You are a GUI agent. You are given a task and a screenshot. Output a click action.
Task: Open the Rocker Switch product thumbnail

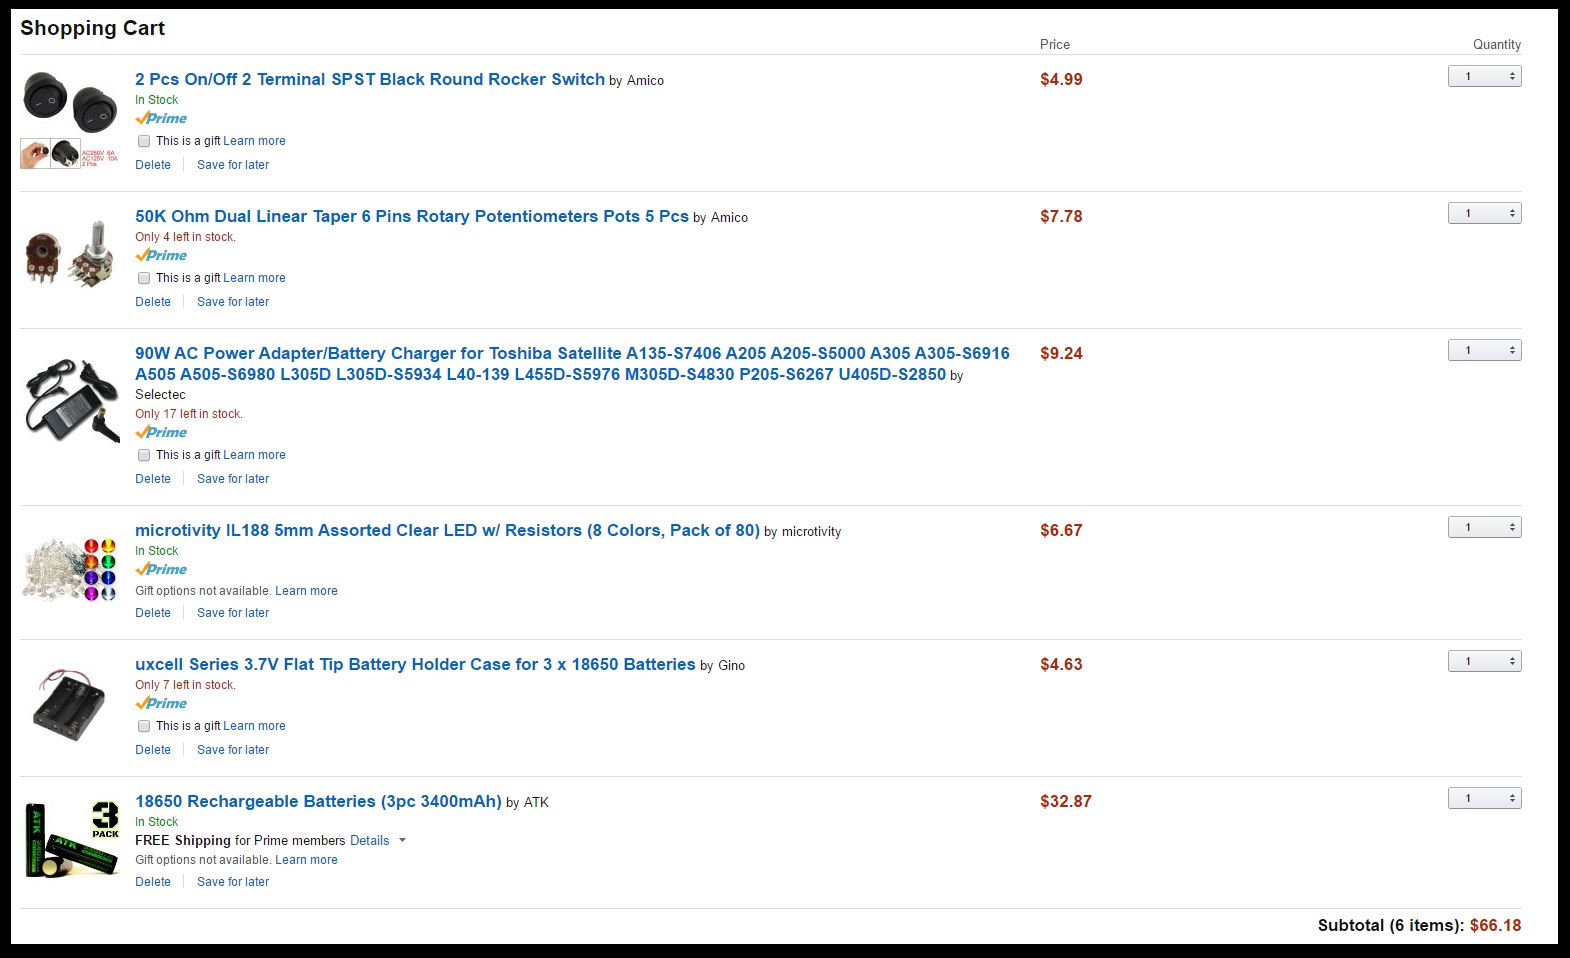pos(70,119)
